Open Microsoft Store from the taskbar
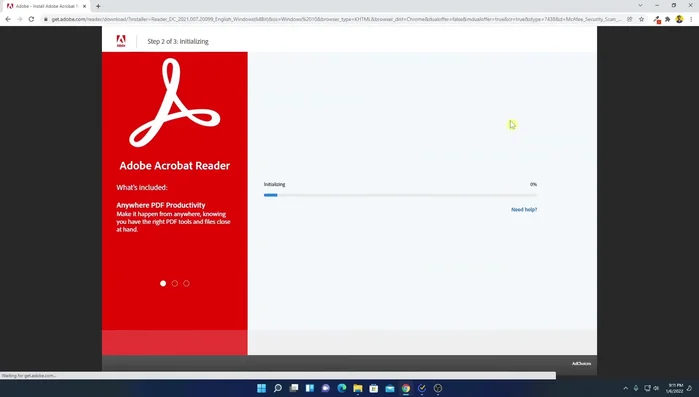The image size is (699, 397). [x=374, y=388]
